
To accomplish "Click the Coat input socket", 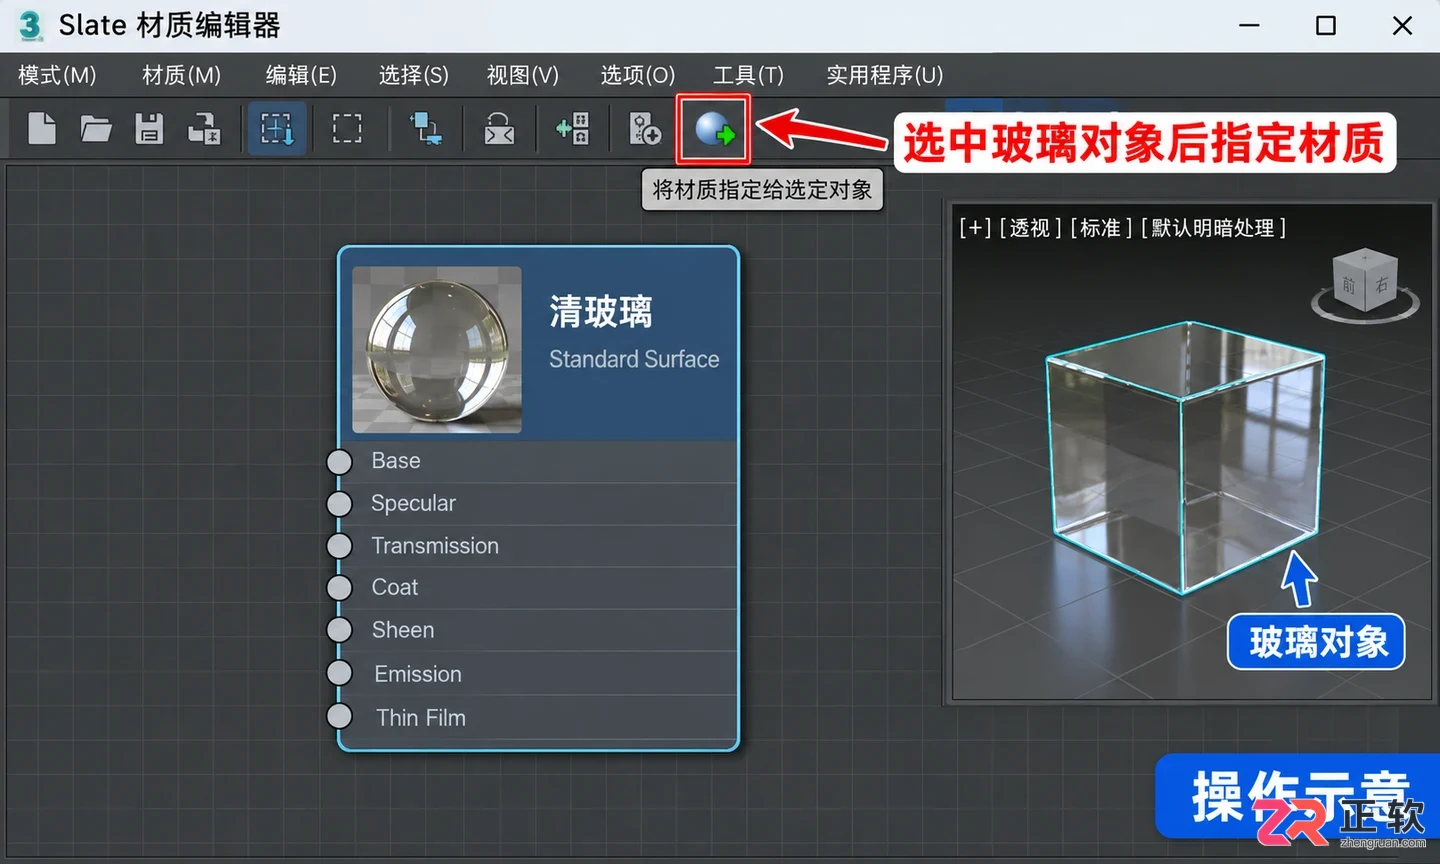I will 340,588.
